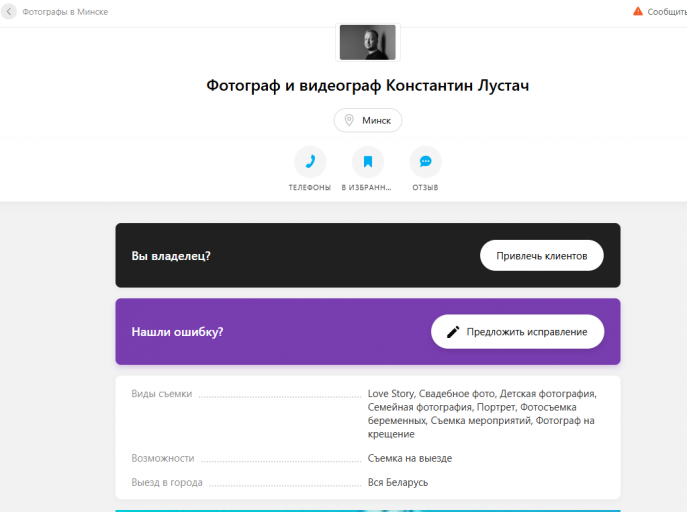The image size is (687, 512).
Task: Click the Выезд в города label
Action: click(167, 482)
